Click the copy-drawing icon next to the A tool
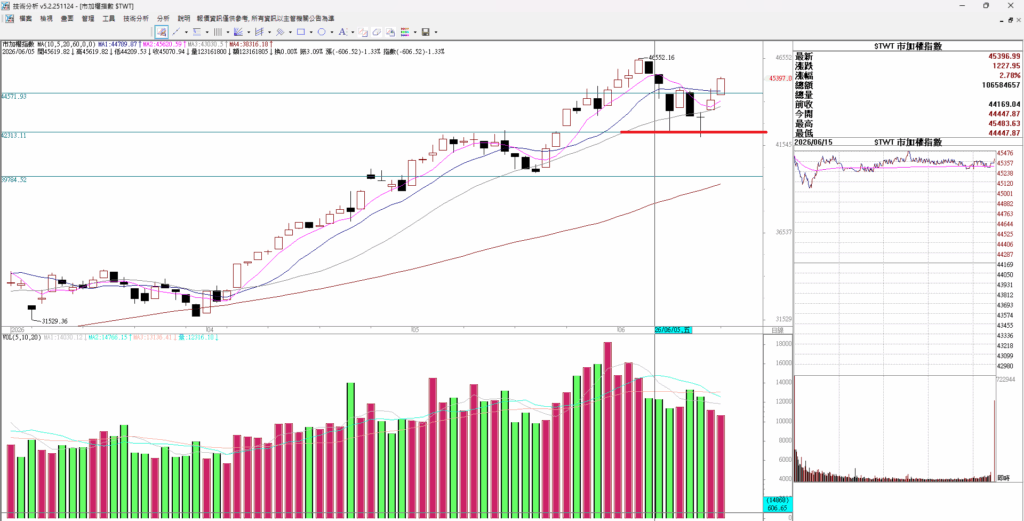This screenshot has height=521, width=1024. 363,32
